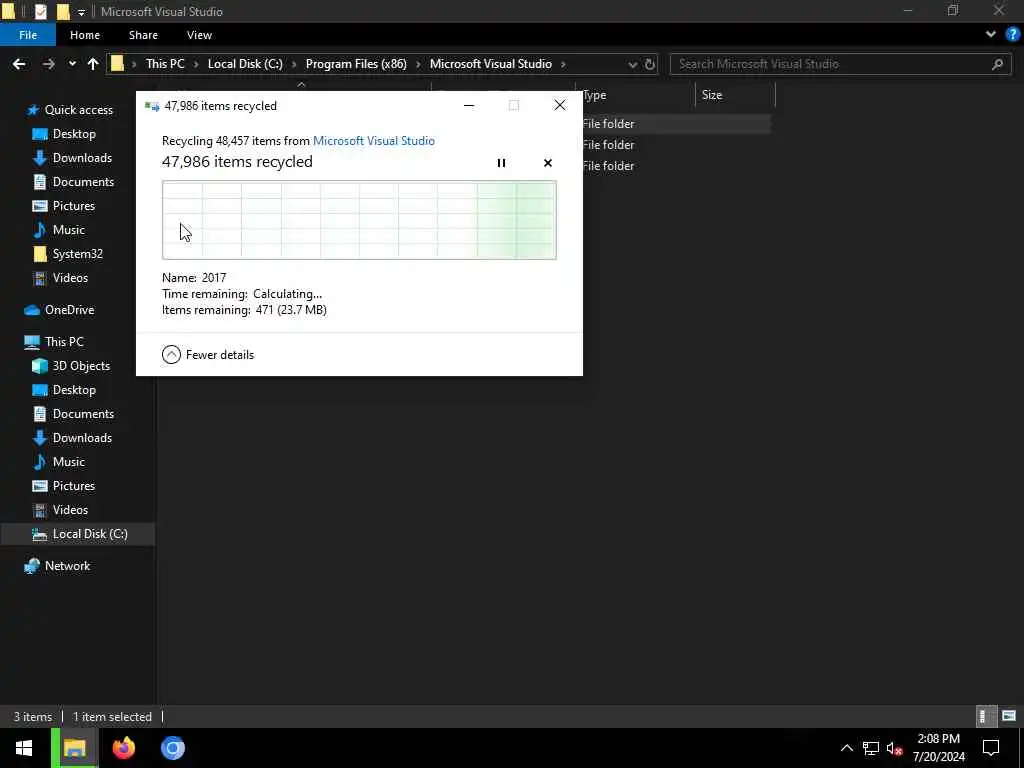Viewport: 1024px width, 768px height.
Task: Switch to large icons view layout
Action: coord(1009,716)
